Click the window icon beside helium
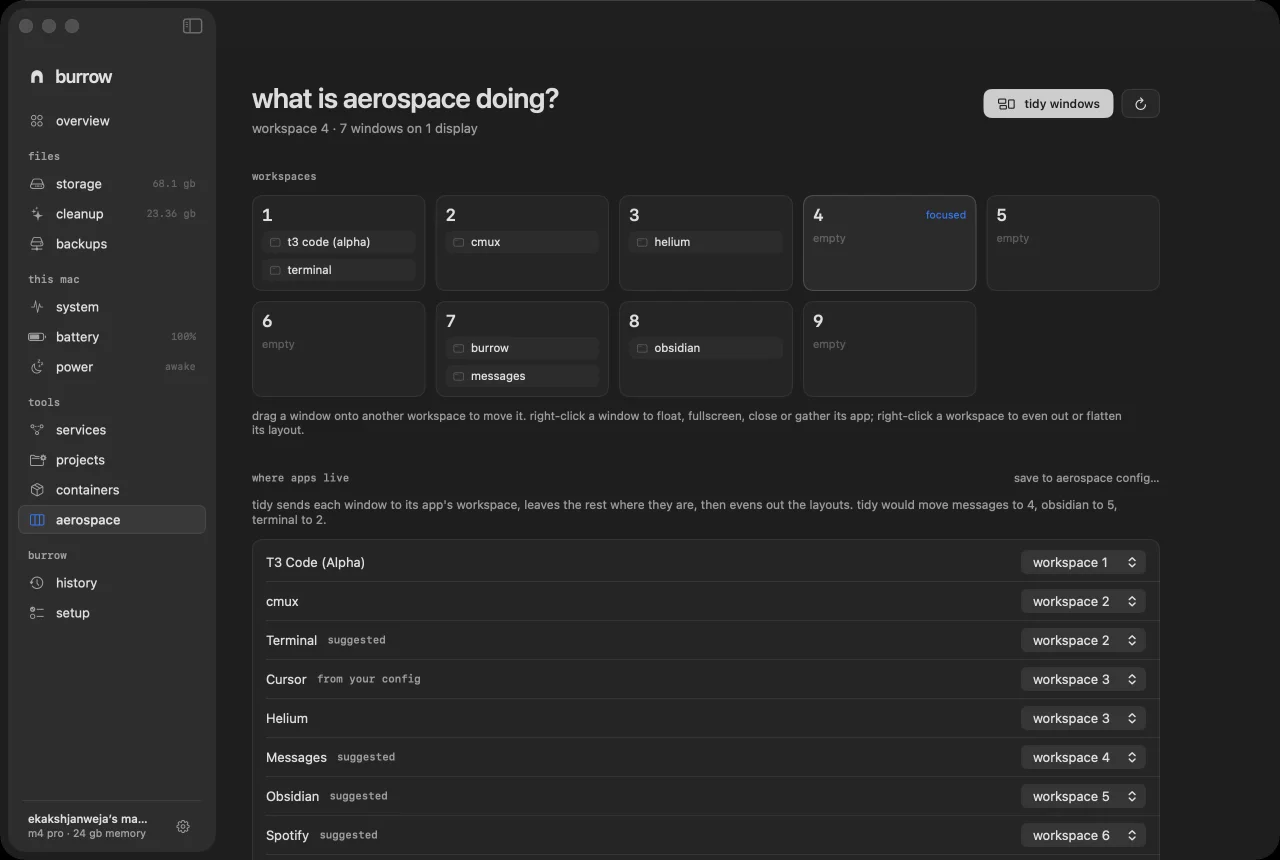Image resolution: width=1280 pixels, height=860 pixels. click(642, 242)
